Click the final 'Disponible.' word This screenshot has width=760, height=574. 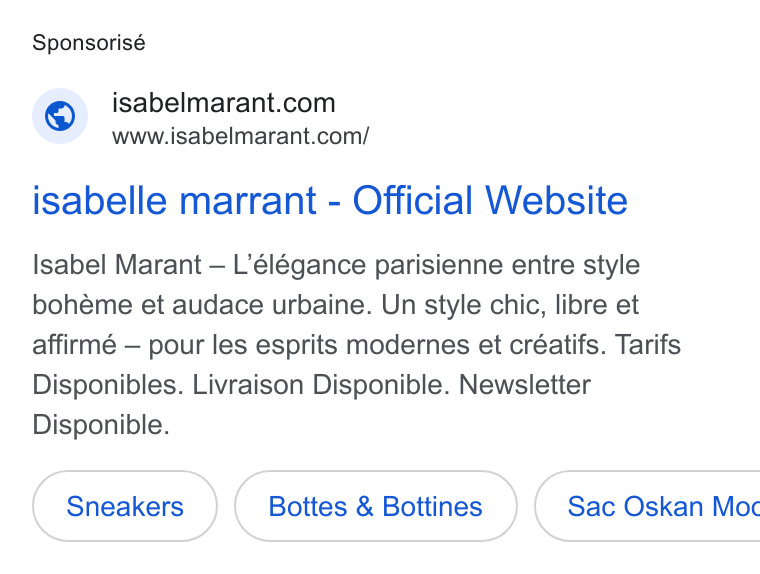point(101,425)
